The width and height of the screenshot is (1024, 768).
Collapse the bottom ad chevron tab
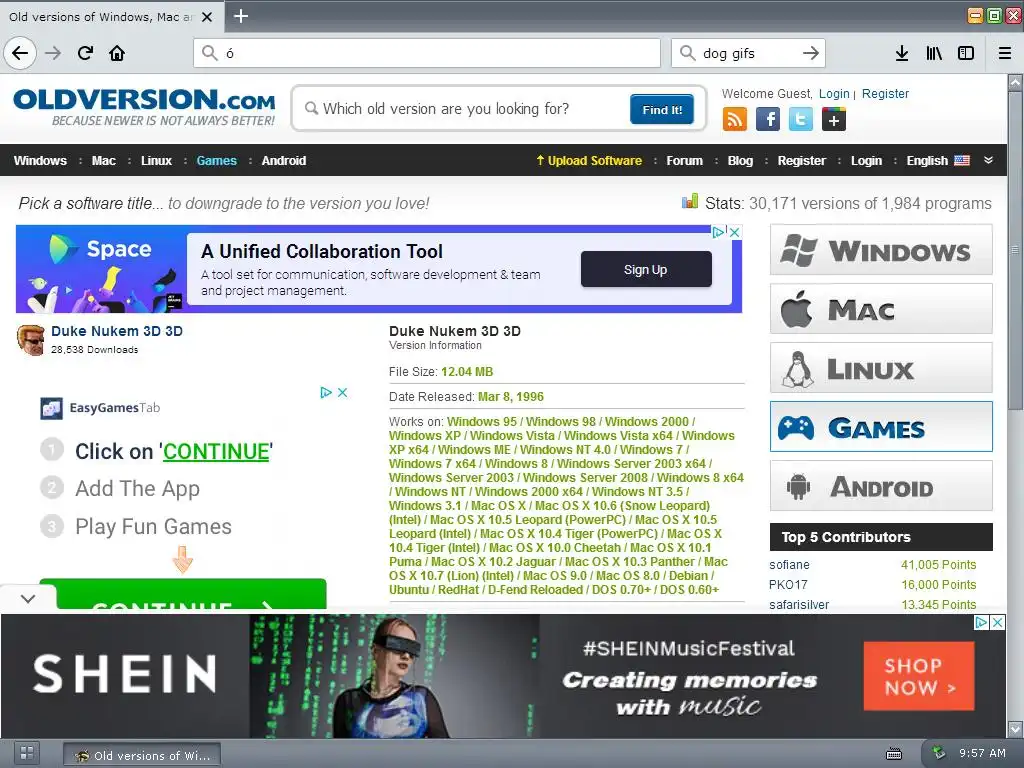(28, 598)
